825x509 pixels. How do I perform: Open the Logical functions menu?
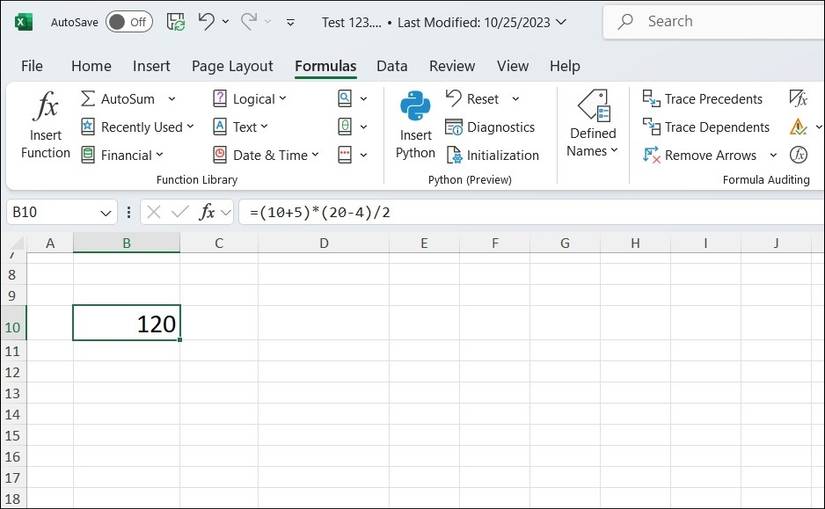(x=250, y=98)
